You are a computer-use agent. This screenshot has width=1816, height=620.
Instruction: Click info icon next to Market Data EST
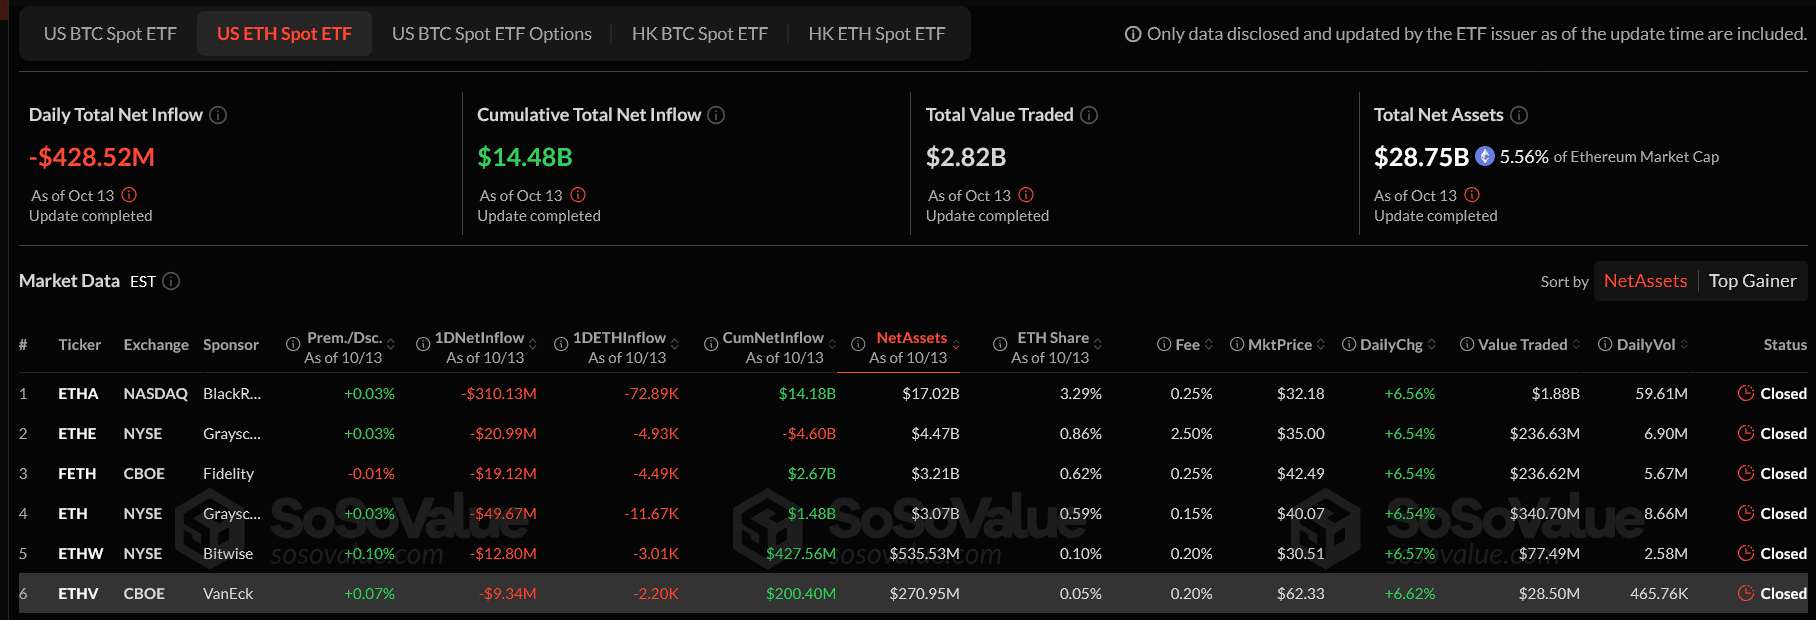coord(171,281)
